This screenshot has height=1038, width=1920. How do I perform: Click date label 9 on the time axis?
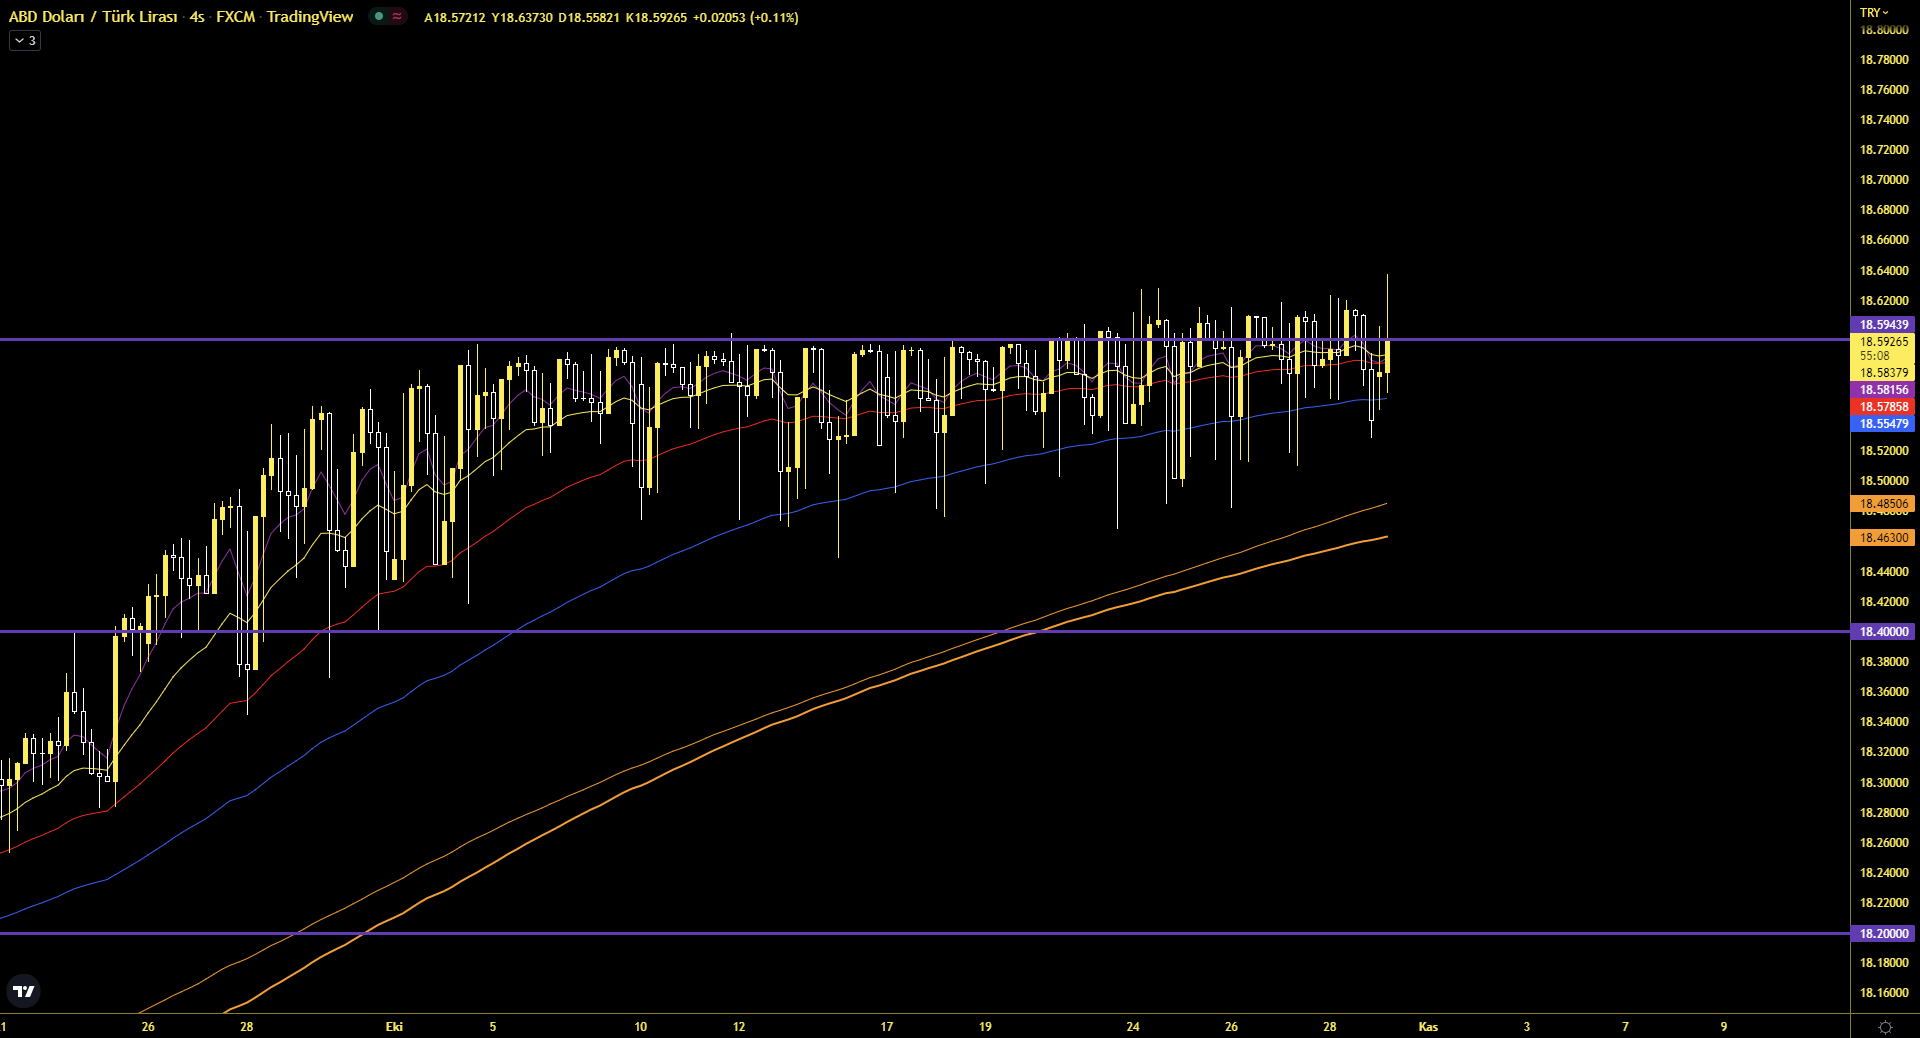point(1723,1027)
